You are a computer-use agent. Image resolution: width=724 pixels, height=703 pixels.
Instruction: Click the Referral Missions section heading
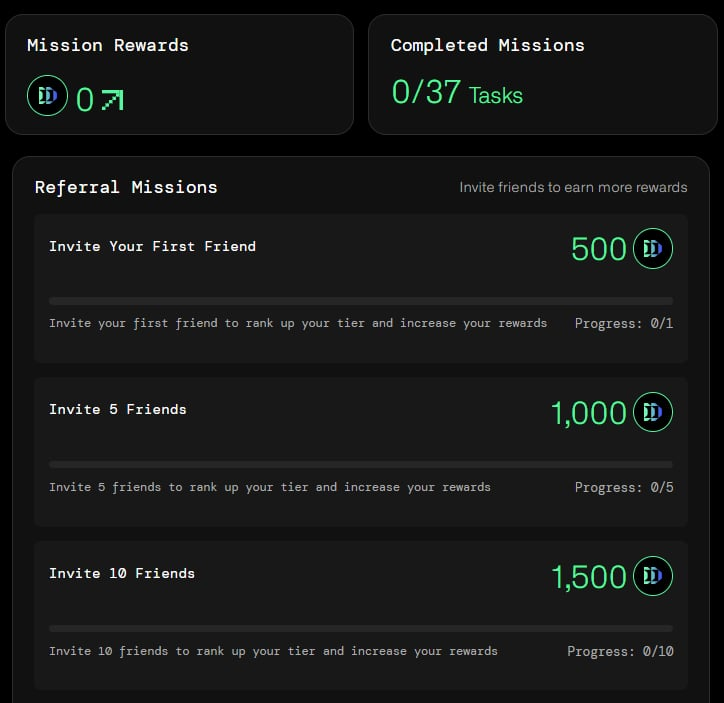pyautogui.click(x=126, y=187)
